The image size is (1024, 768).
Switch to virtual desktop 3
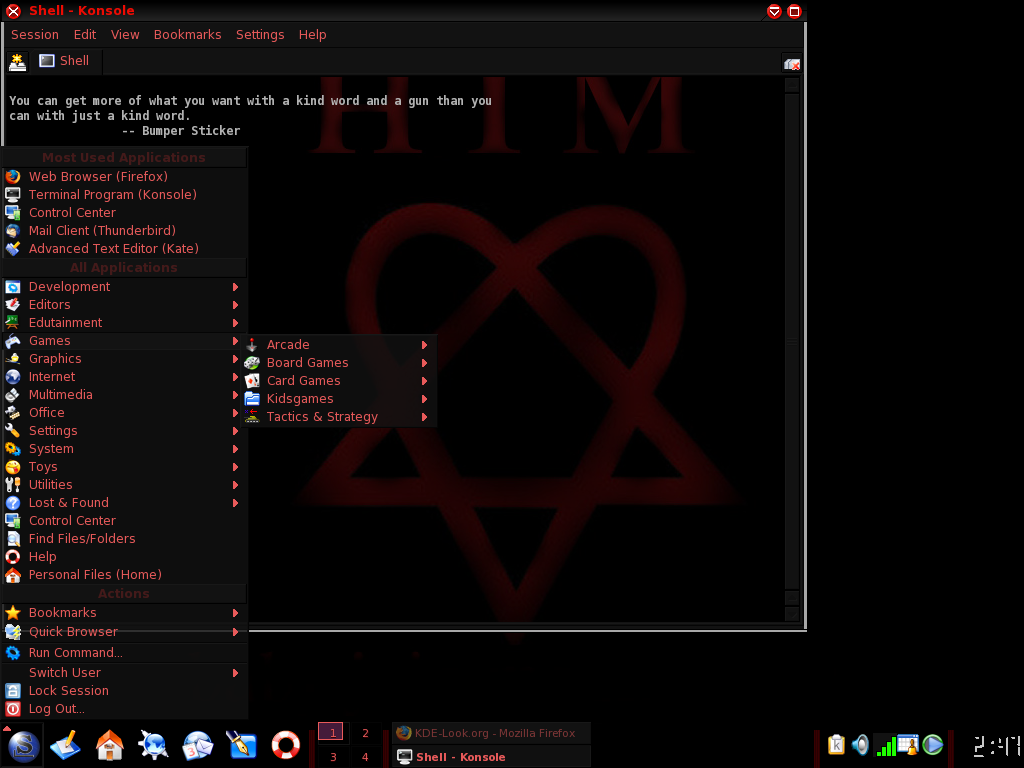(333, 757)
